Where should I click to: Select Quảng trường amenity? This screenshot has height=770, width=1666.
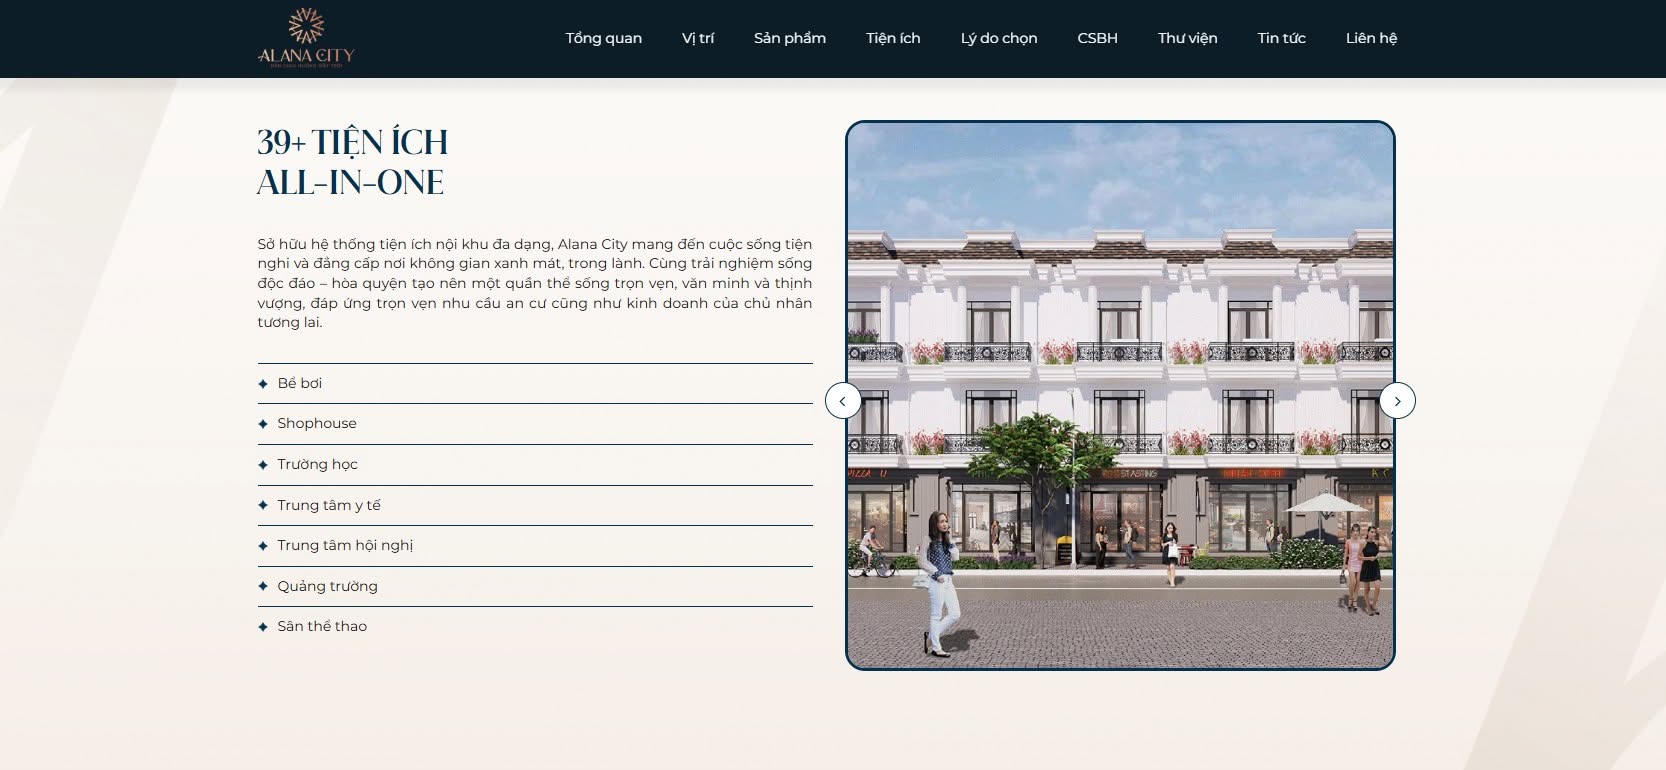(535, 586)
